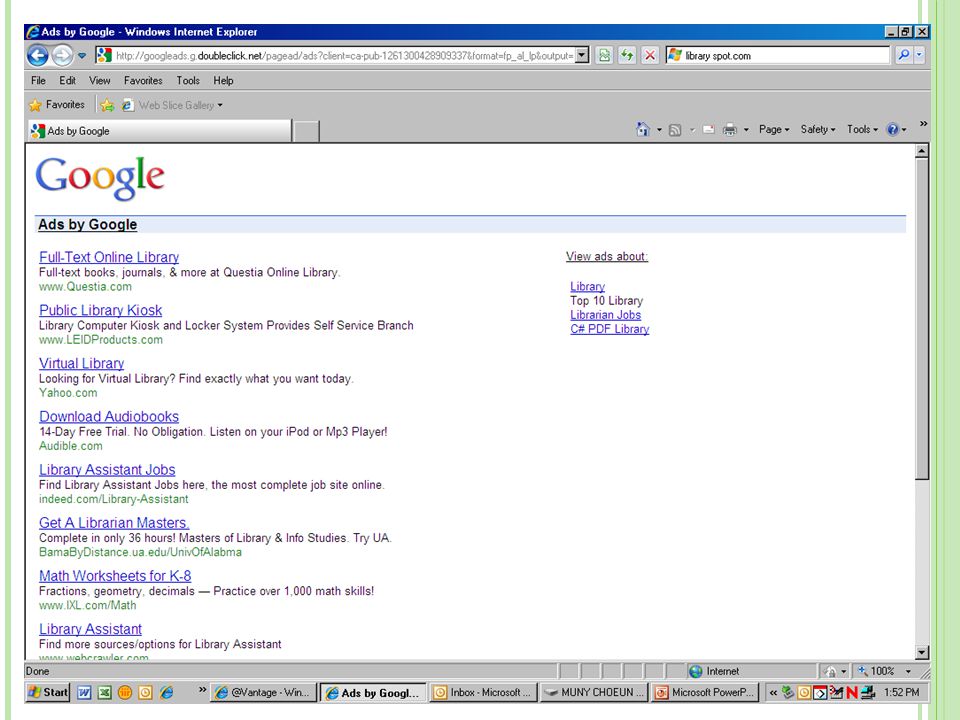Image resolution: width=960 pixels, height=720 pixels.
Task: Open the Tools menu in menu bar
Action: [x=188, y=80]
